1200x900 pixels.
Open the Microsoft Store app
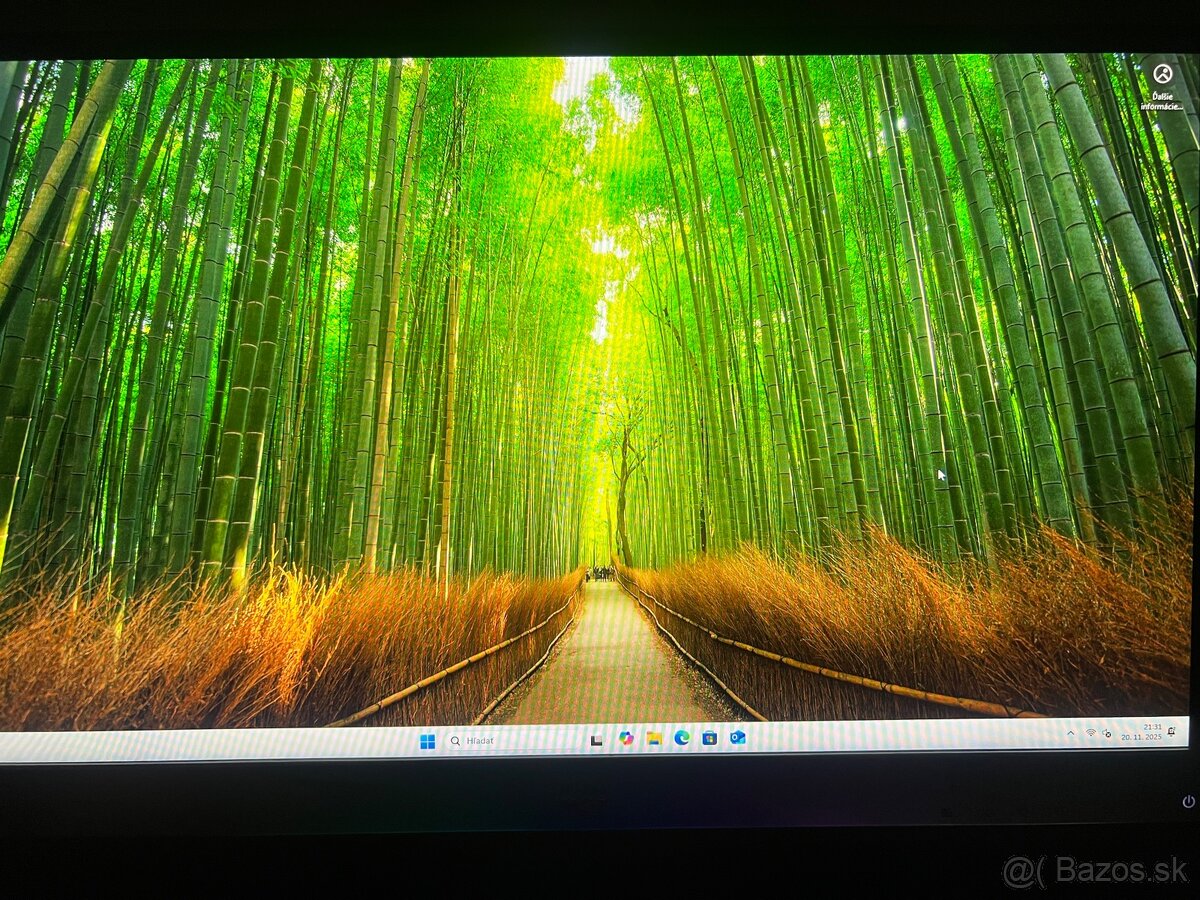[709, 737]
